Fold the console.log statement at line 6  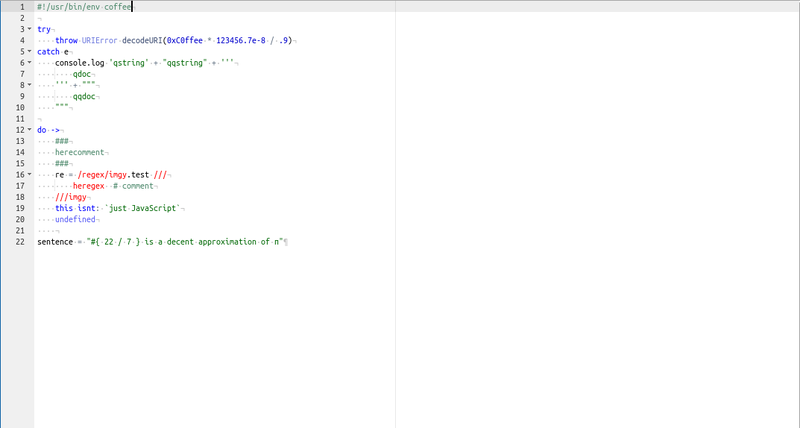click(29, 63)
